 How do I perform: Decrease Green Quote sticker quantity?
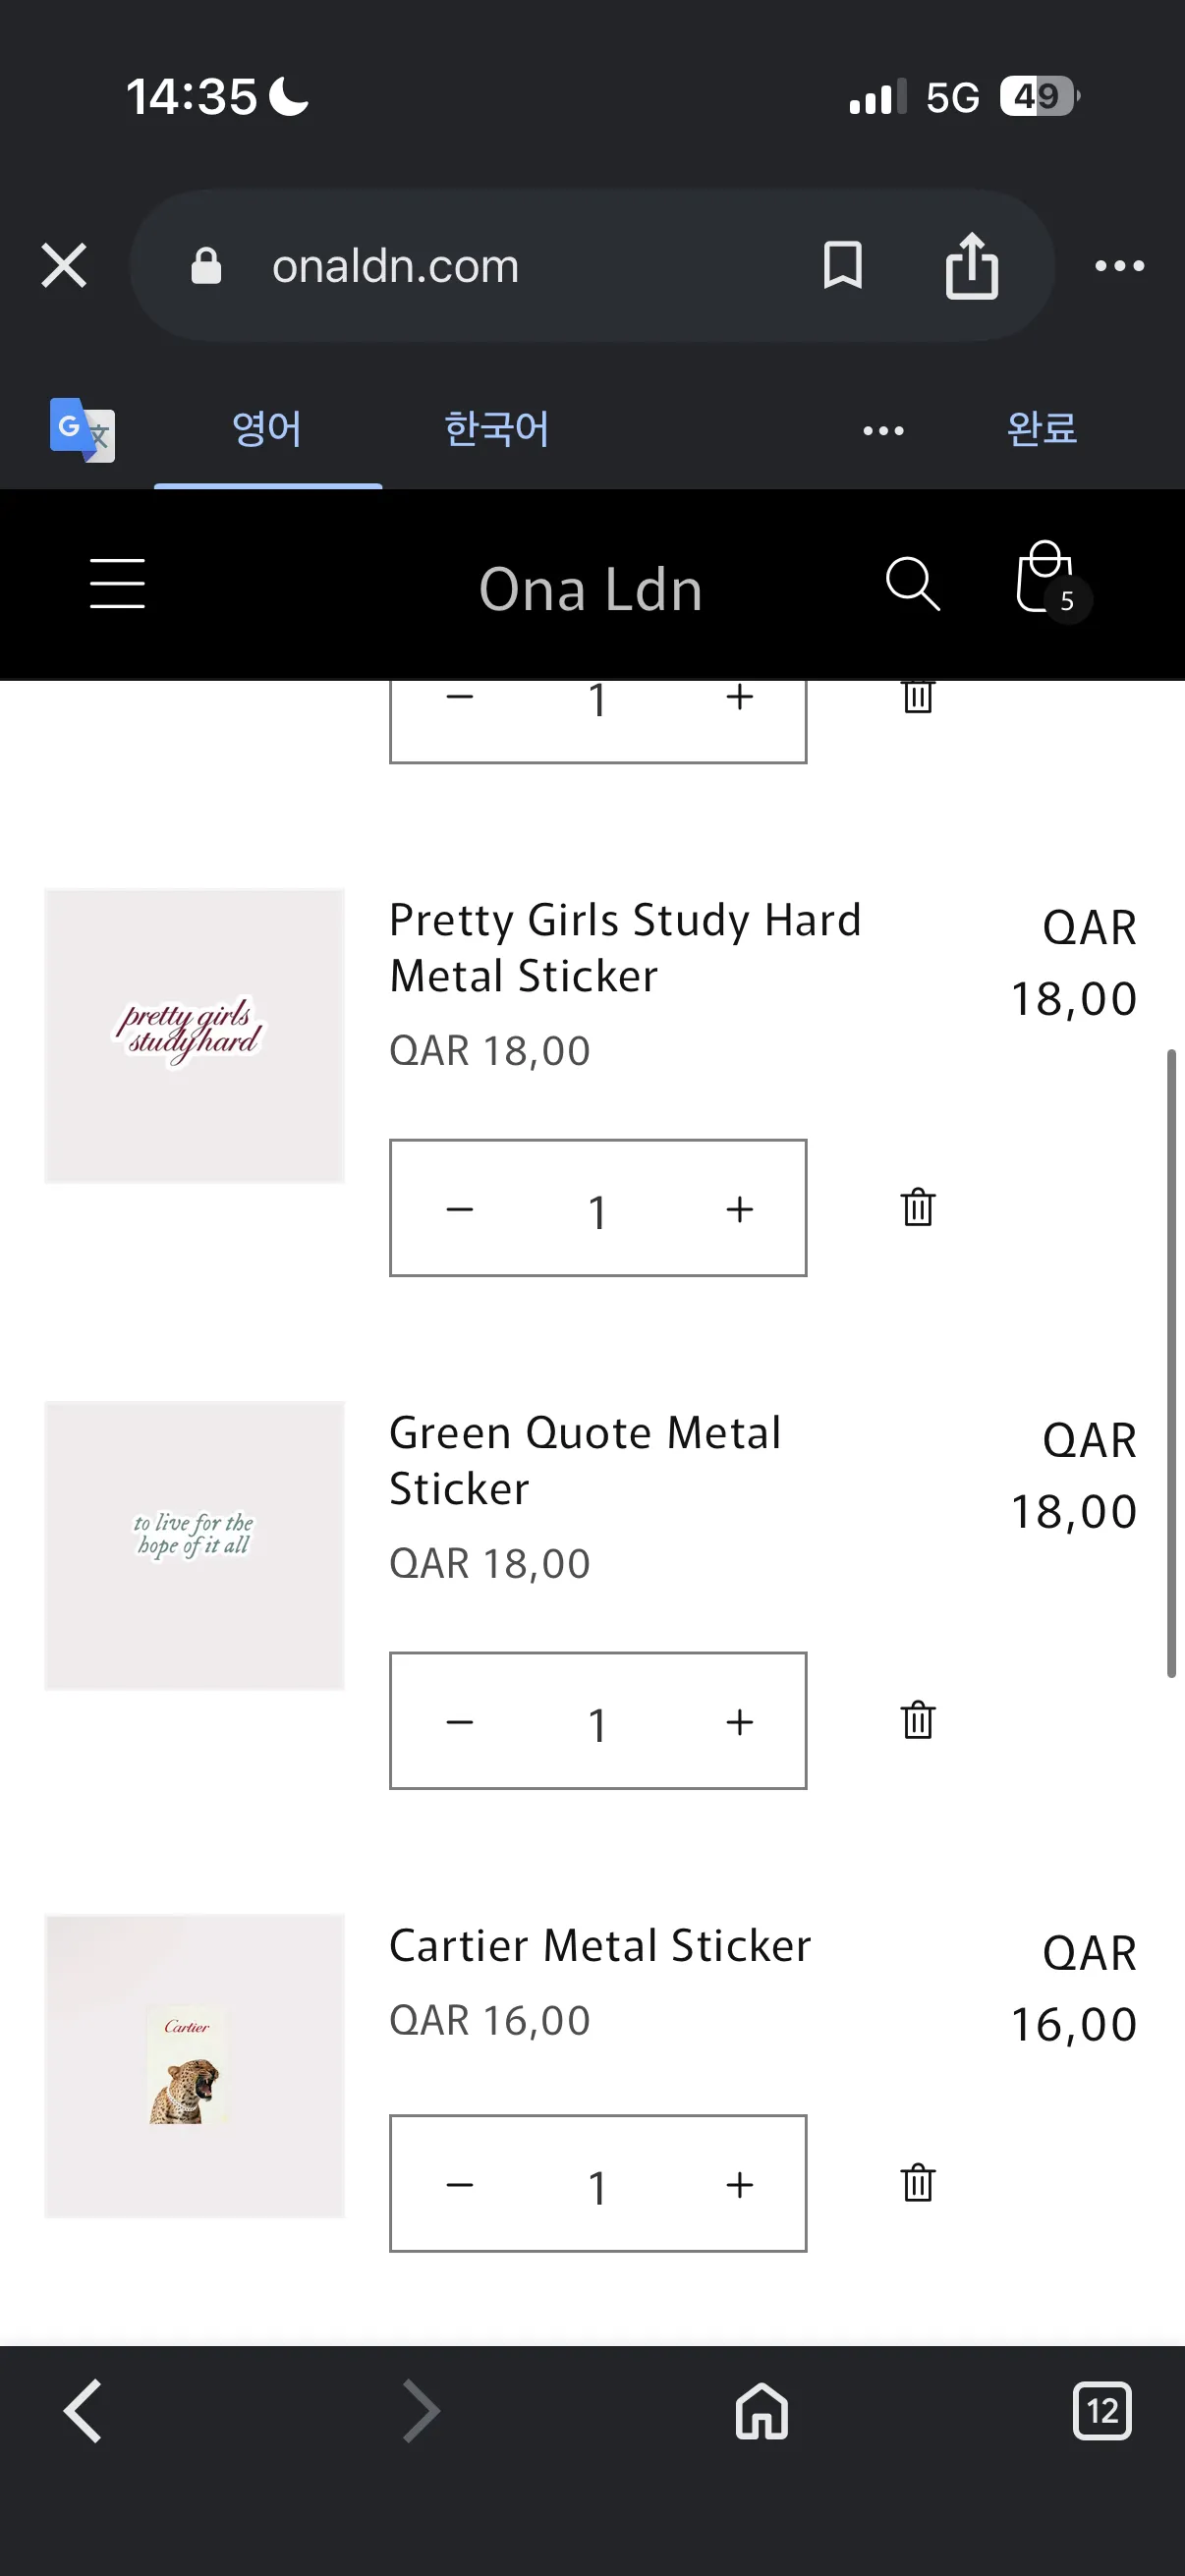pos(459,1721)
